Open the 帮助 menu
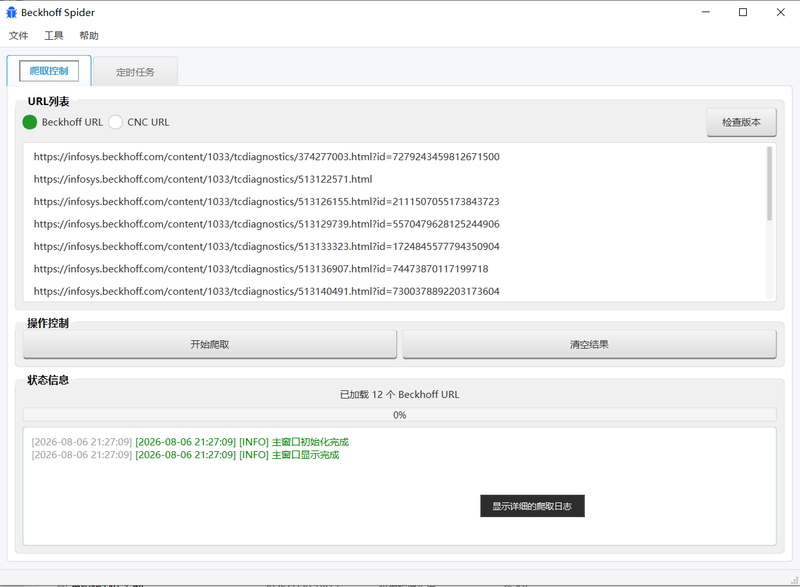The height and width of the screenshot is (587, 800). tap(89, 36)
